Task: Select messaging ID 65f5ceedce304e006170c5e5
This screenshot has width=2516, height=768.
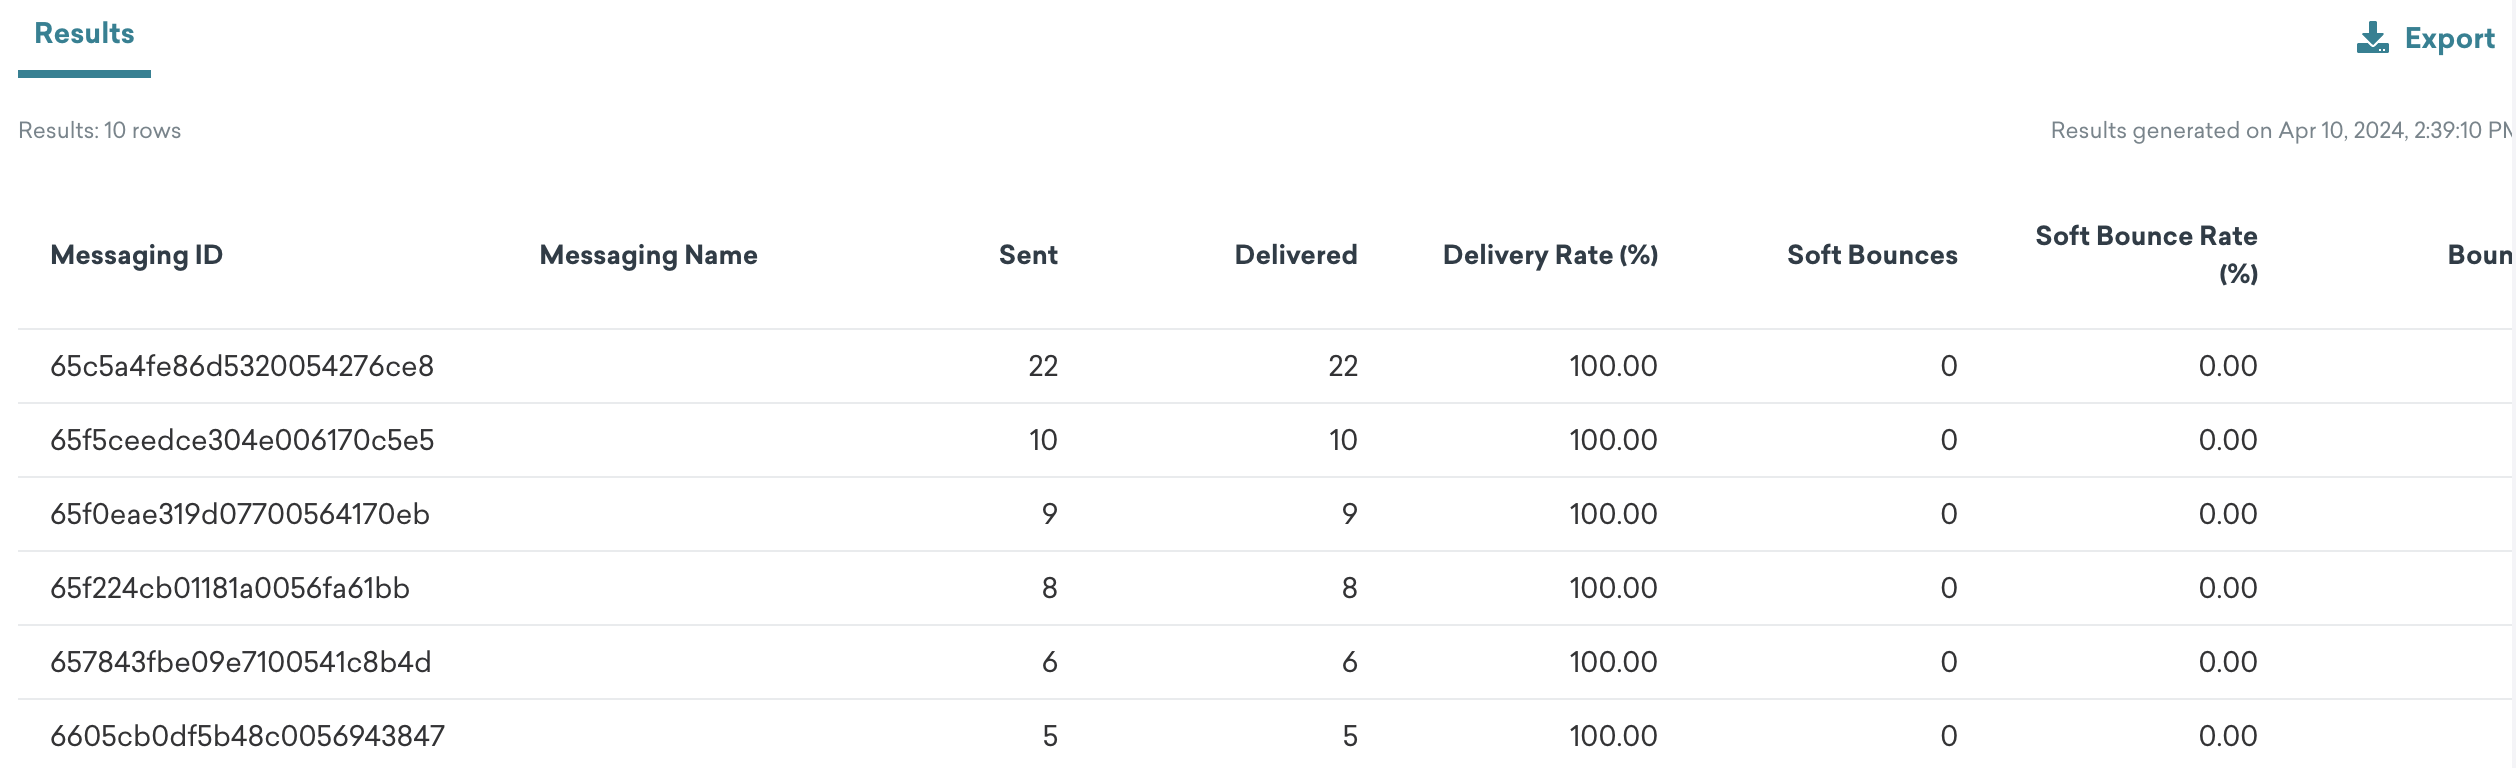Action: coord(242,440)
